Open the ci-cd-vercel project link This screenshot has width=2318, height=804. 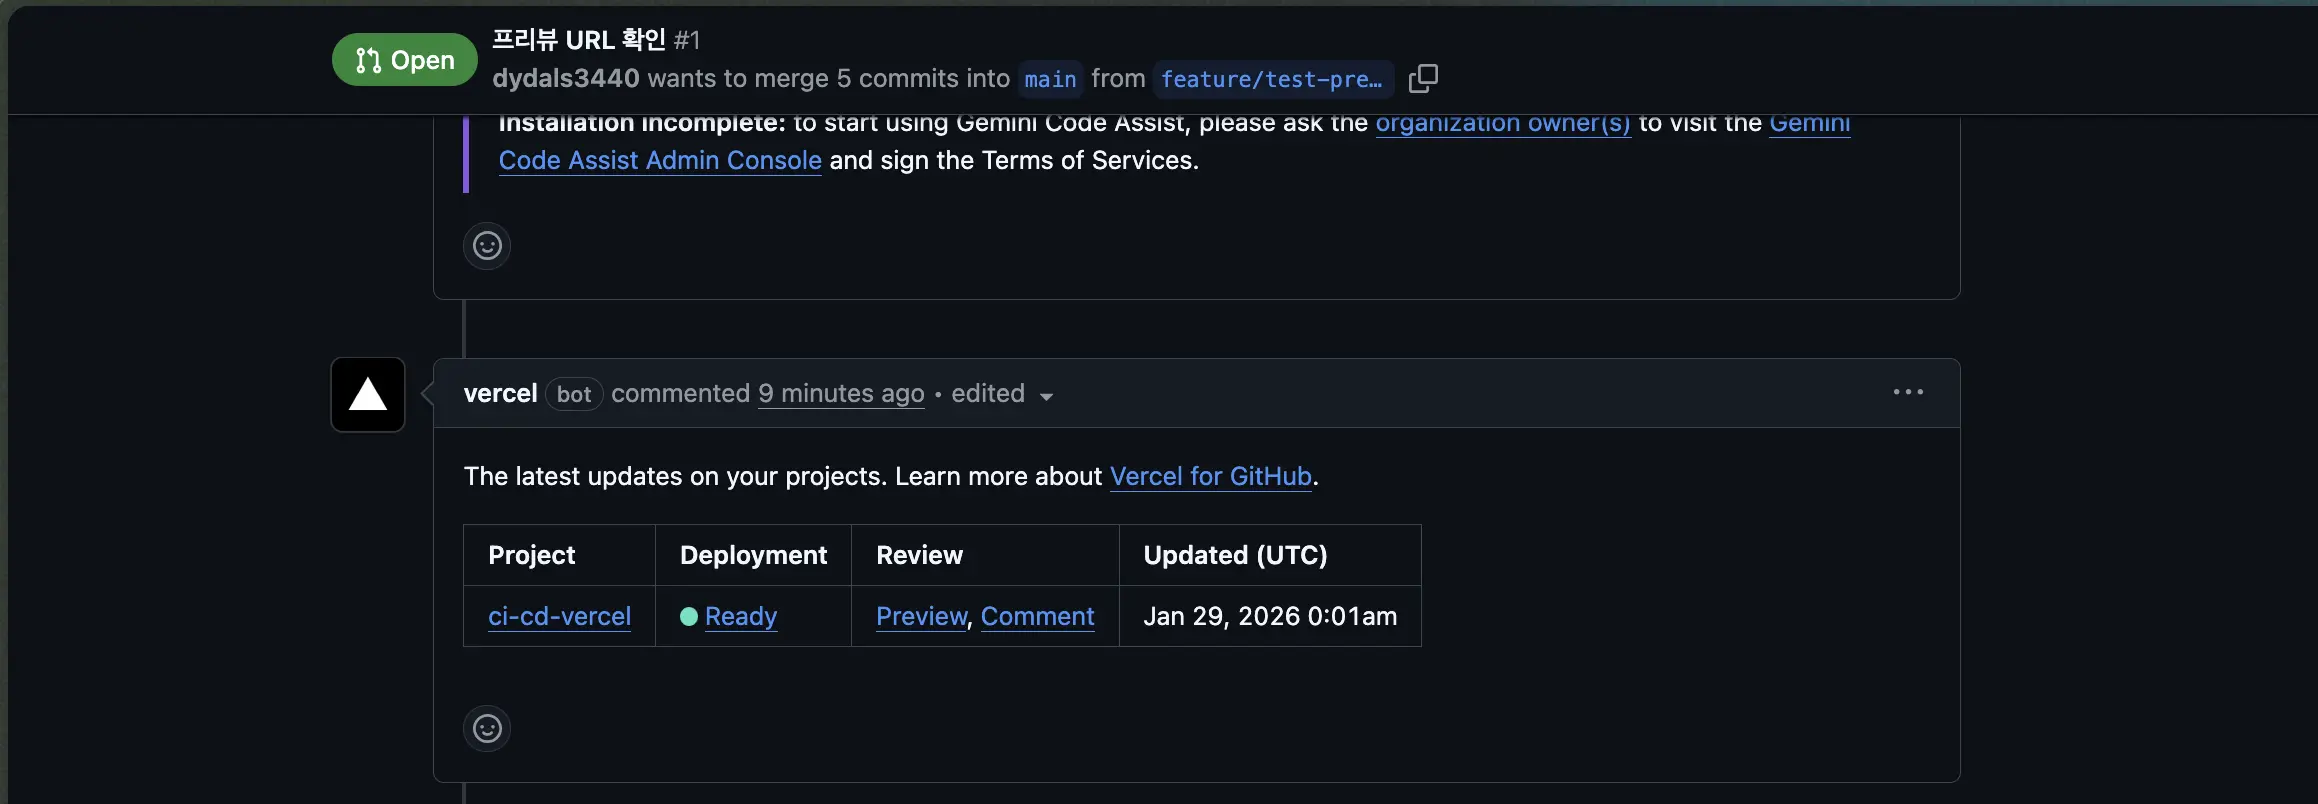click(x=559, y=617)
